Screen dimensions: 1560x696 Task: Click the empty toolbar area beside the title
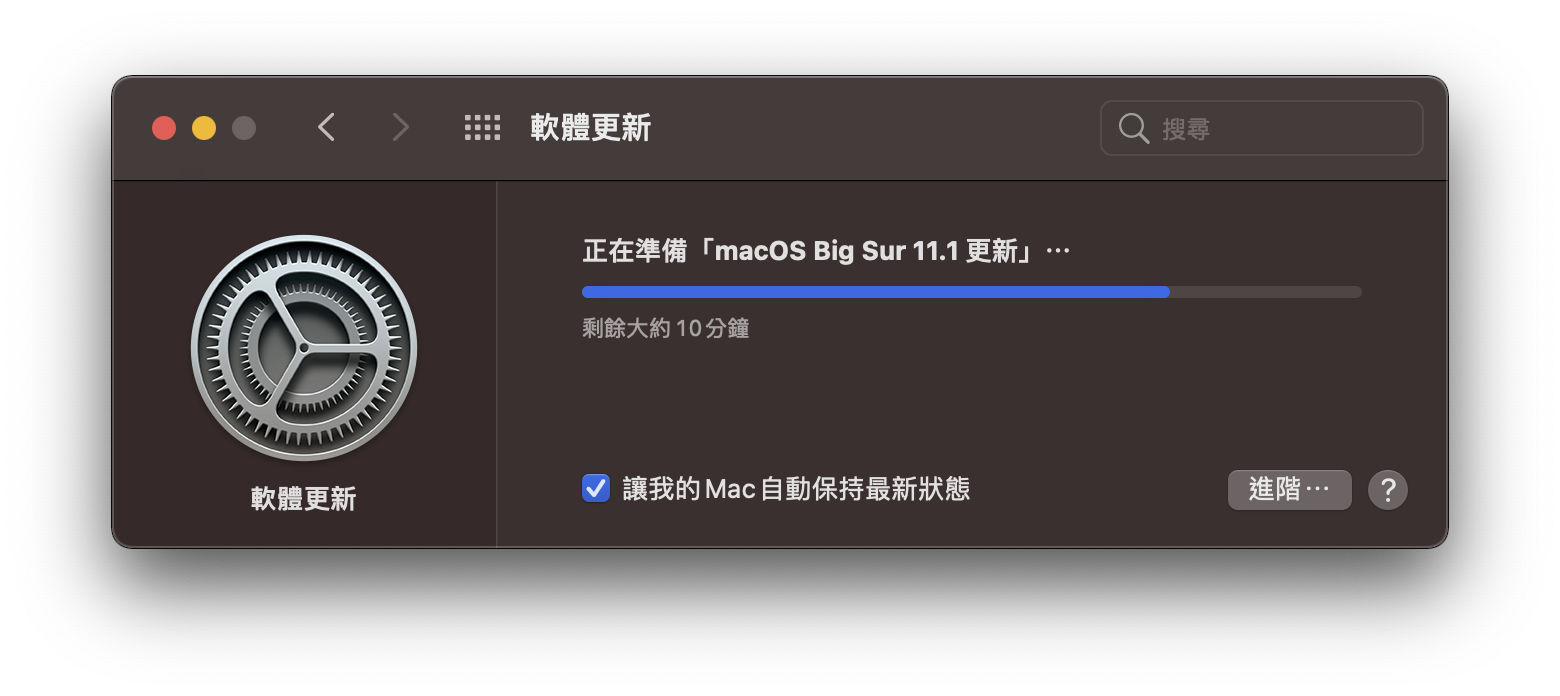click(x=870, y=128)
